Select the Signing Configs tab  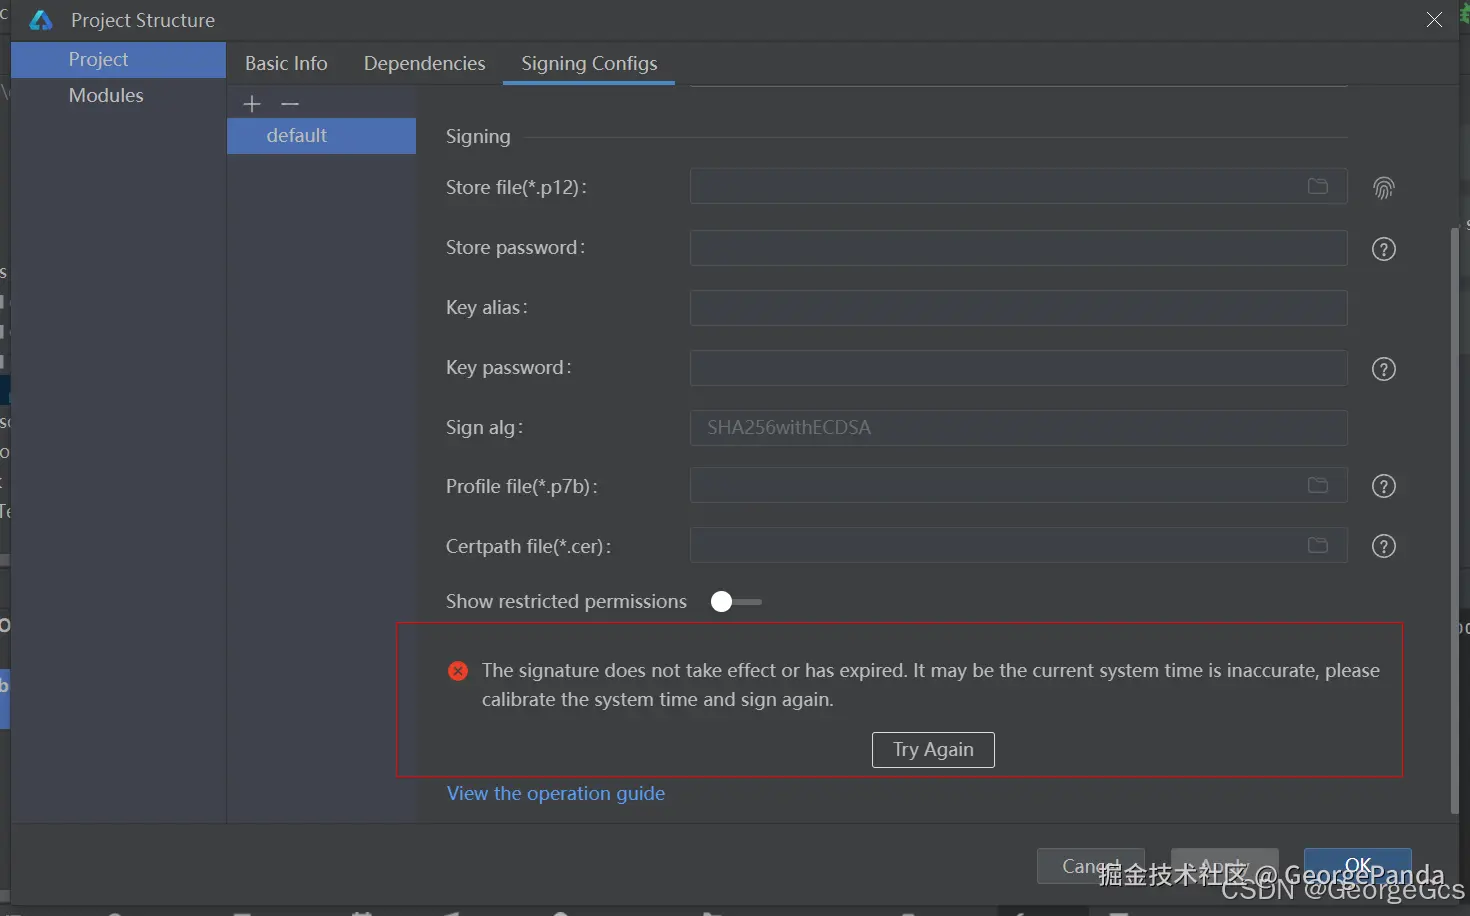point(589,63)
